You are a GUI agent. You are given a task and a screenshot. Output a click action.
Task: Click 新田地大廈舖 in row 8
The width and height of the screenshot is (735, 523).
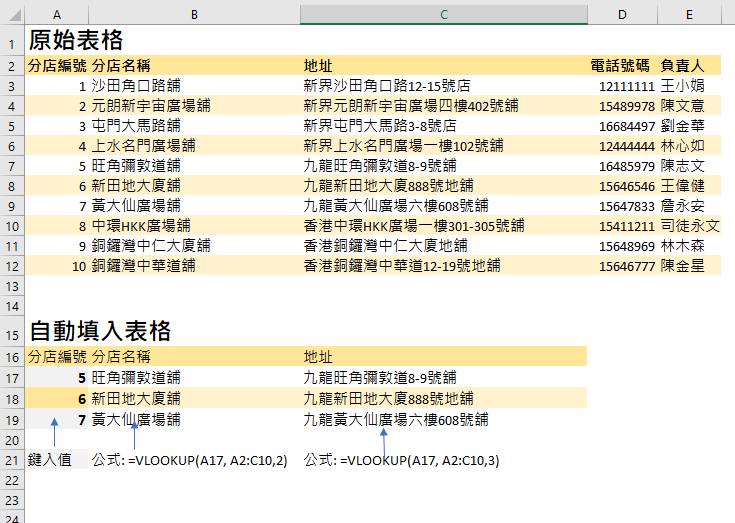point(136,186)
